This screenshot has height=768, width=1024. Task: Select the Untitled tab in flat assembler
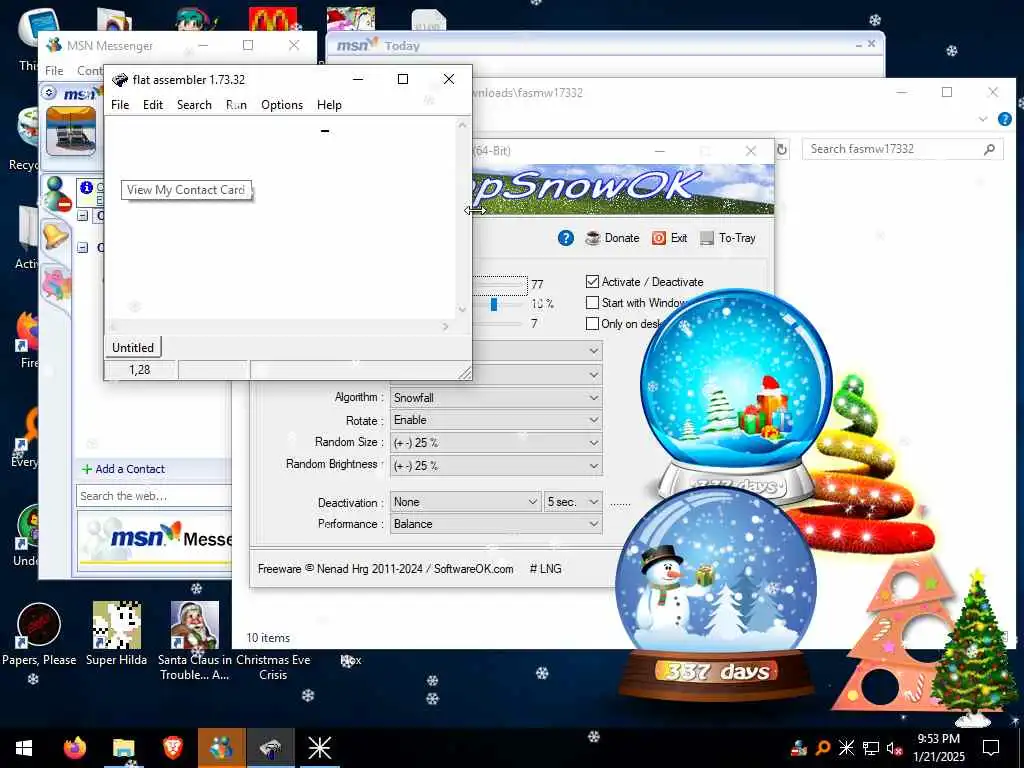click(x=133, y=347)
